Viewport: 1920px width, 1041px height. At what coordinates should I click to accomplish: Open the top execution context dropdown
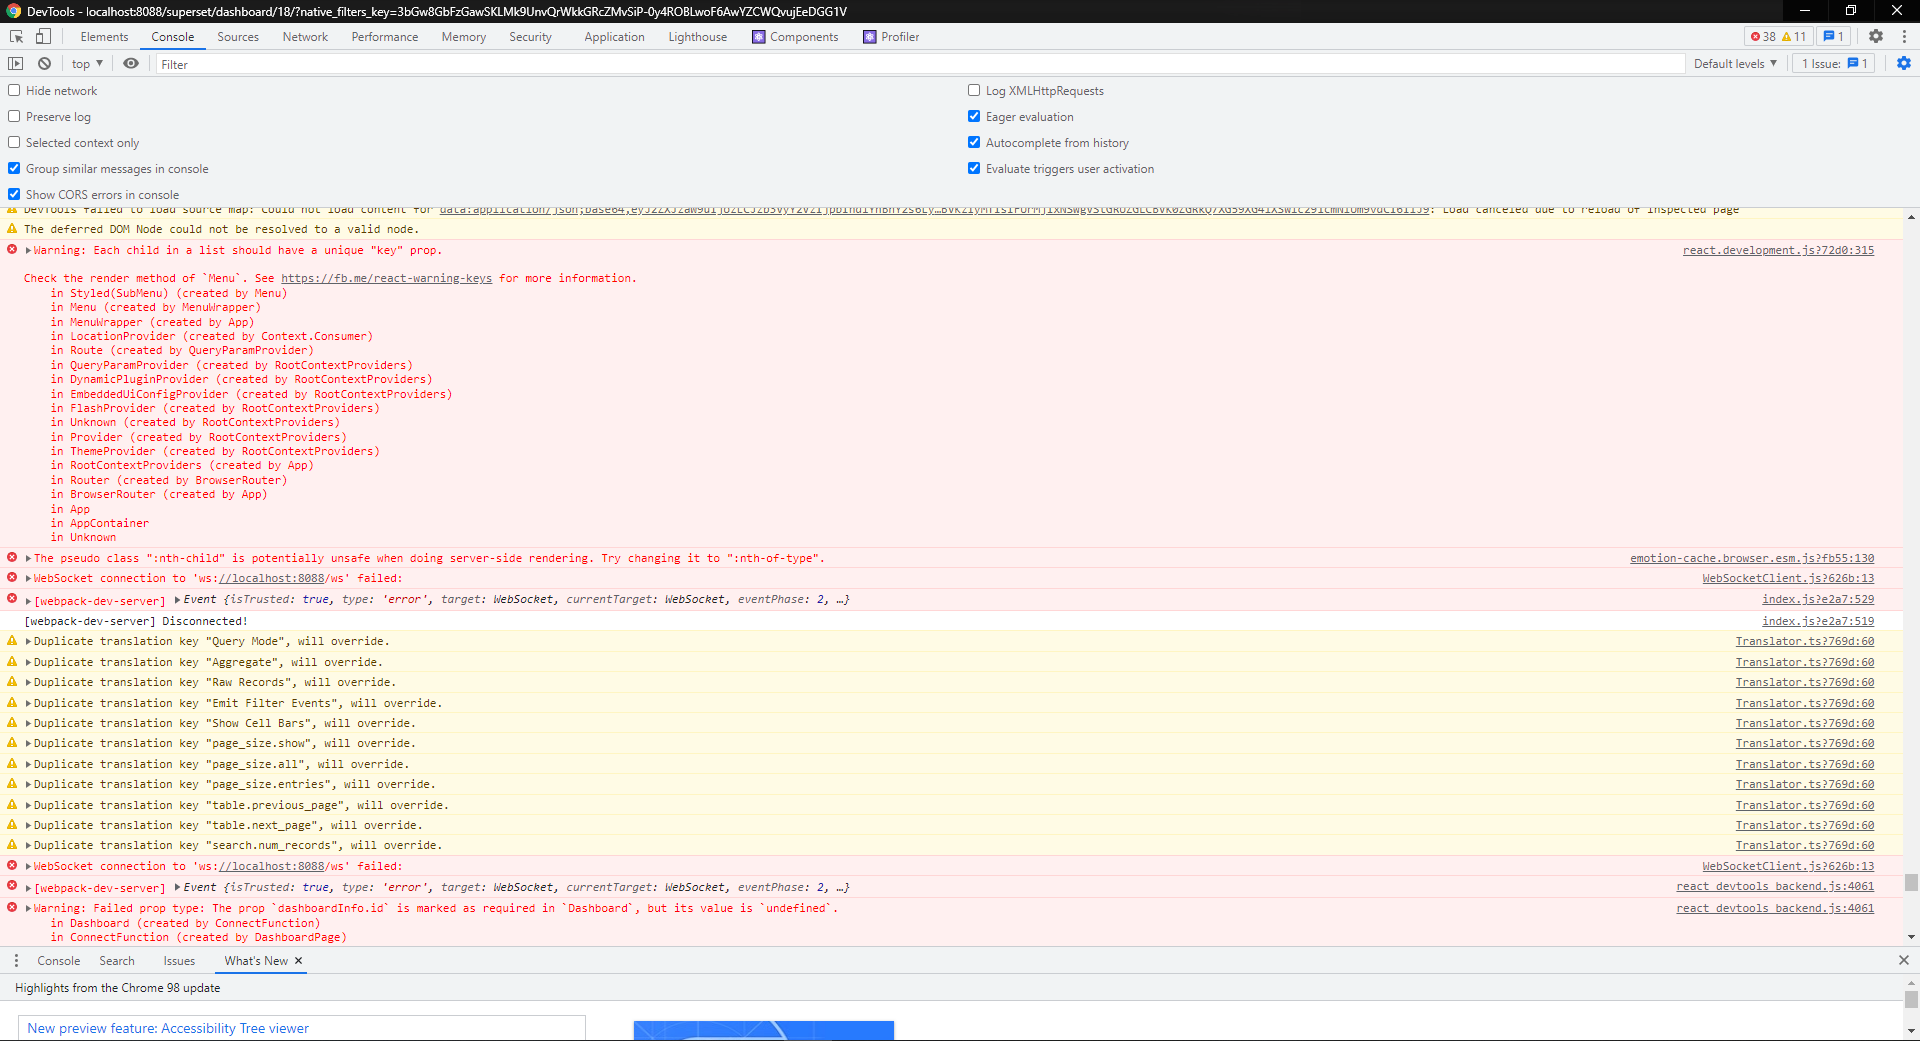coord(86,63)
